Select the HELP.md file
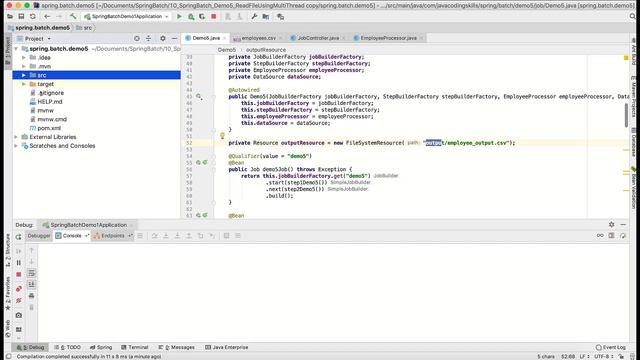The width and height of the screenshot is (640, 360). (49, 102)
